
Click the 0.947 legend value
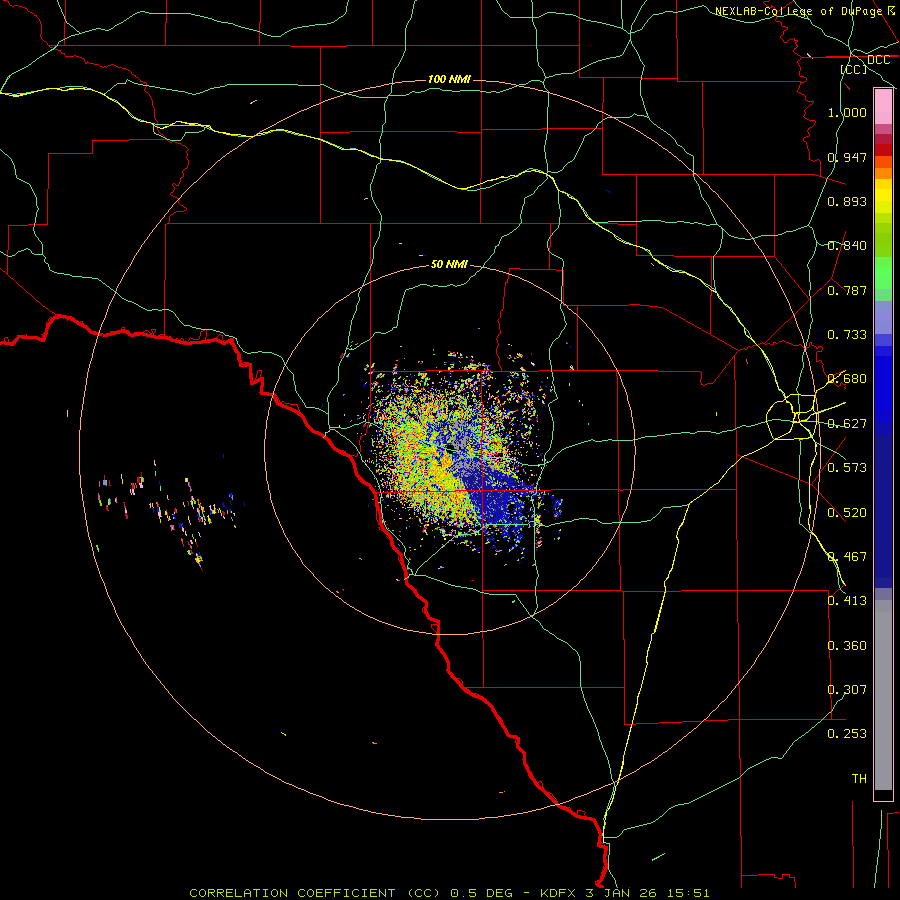coord(847,157)
